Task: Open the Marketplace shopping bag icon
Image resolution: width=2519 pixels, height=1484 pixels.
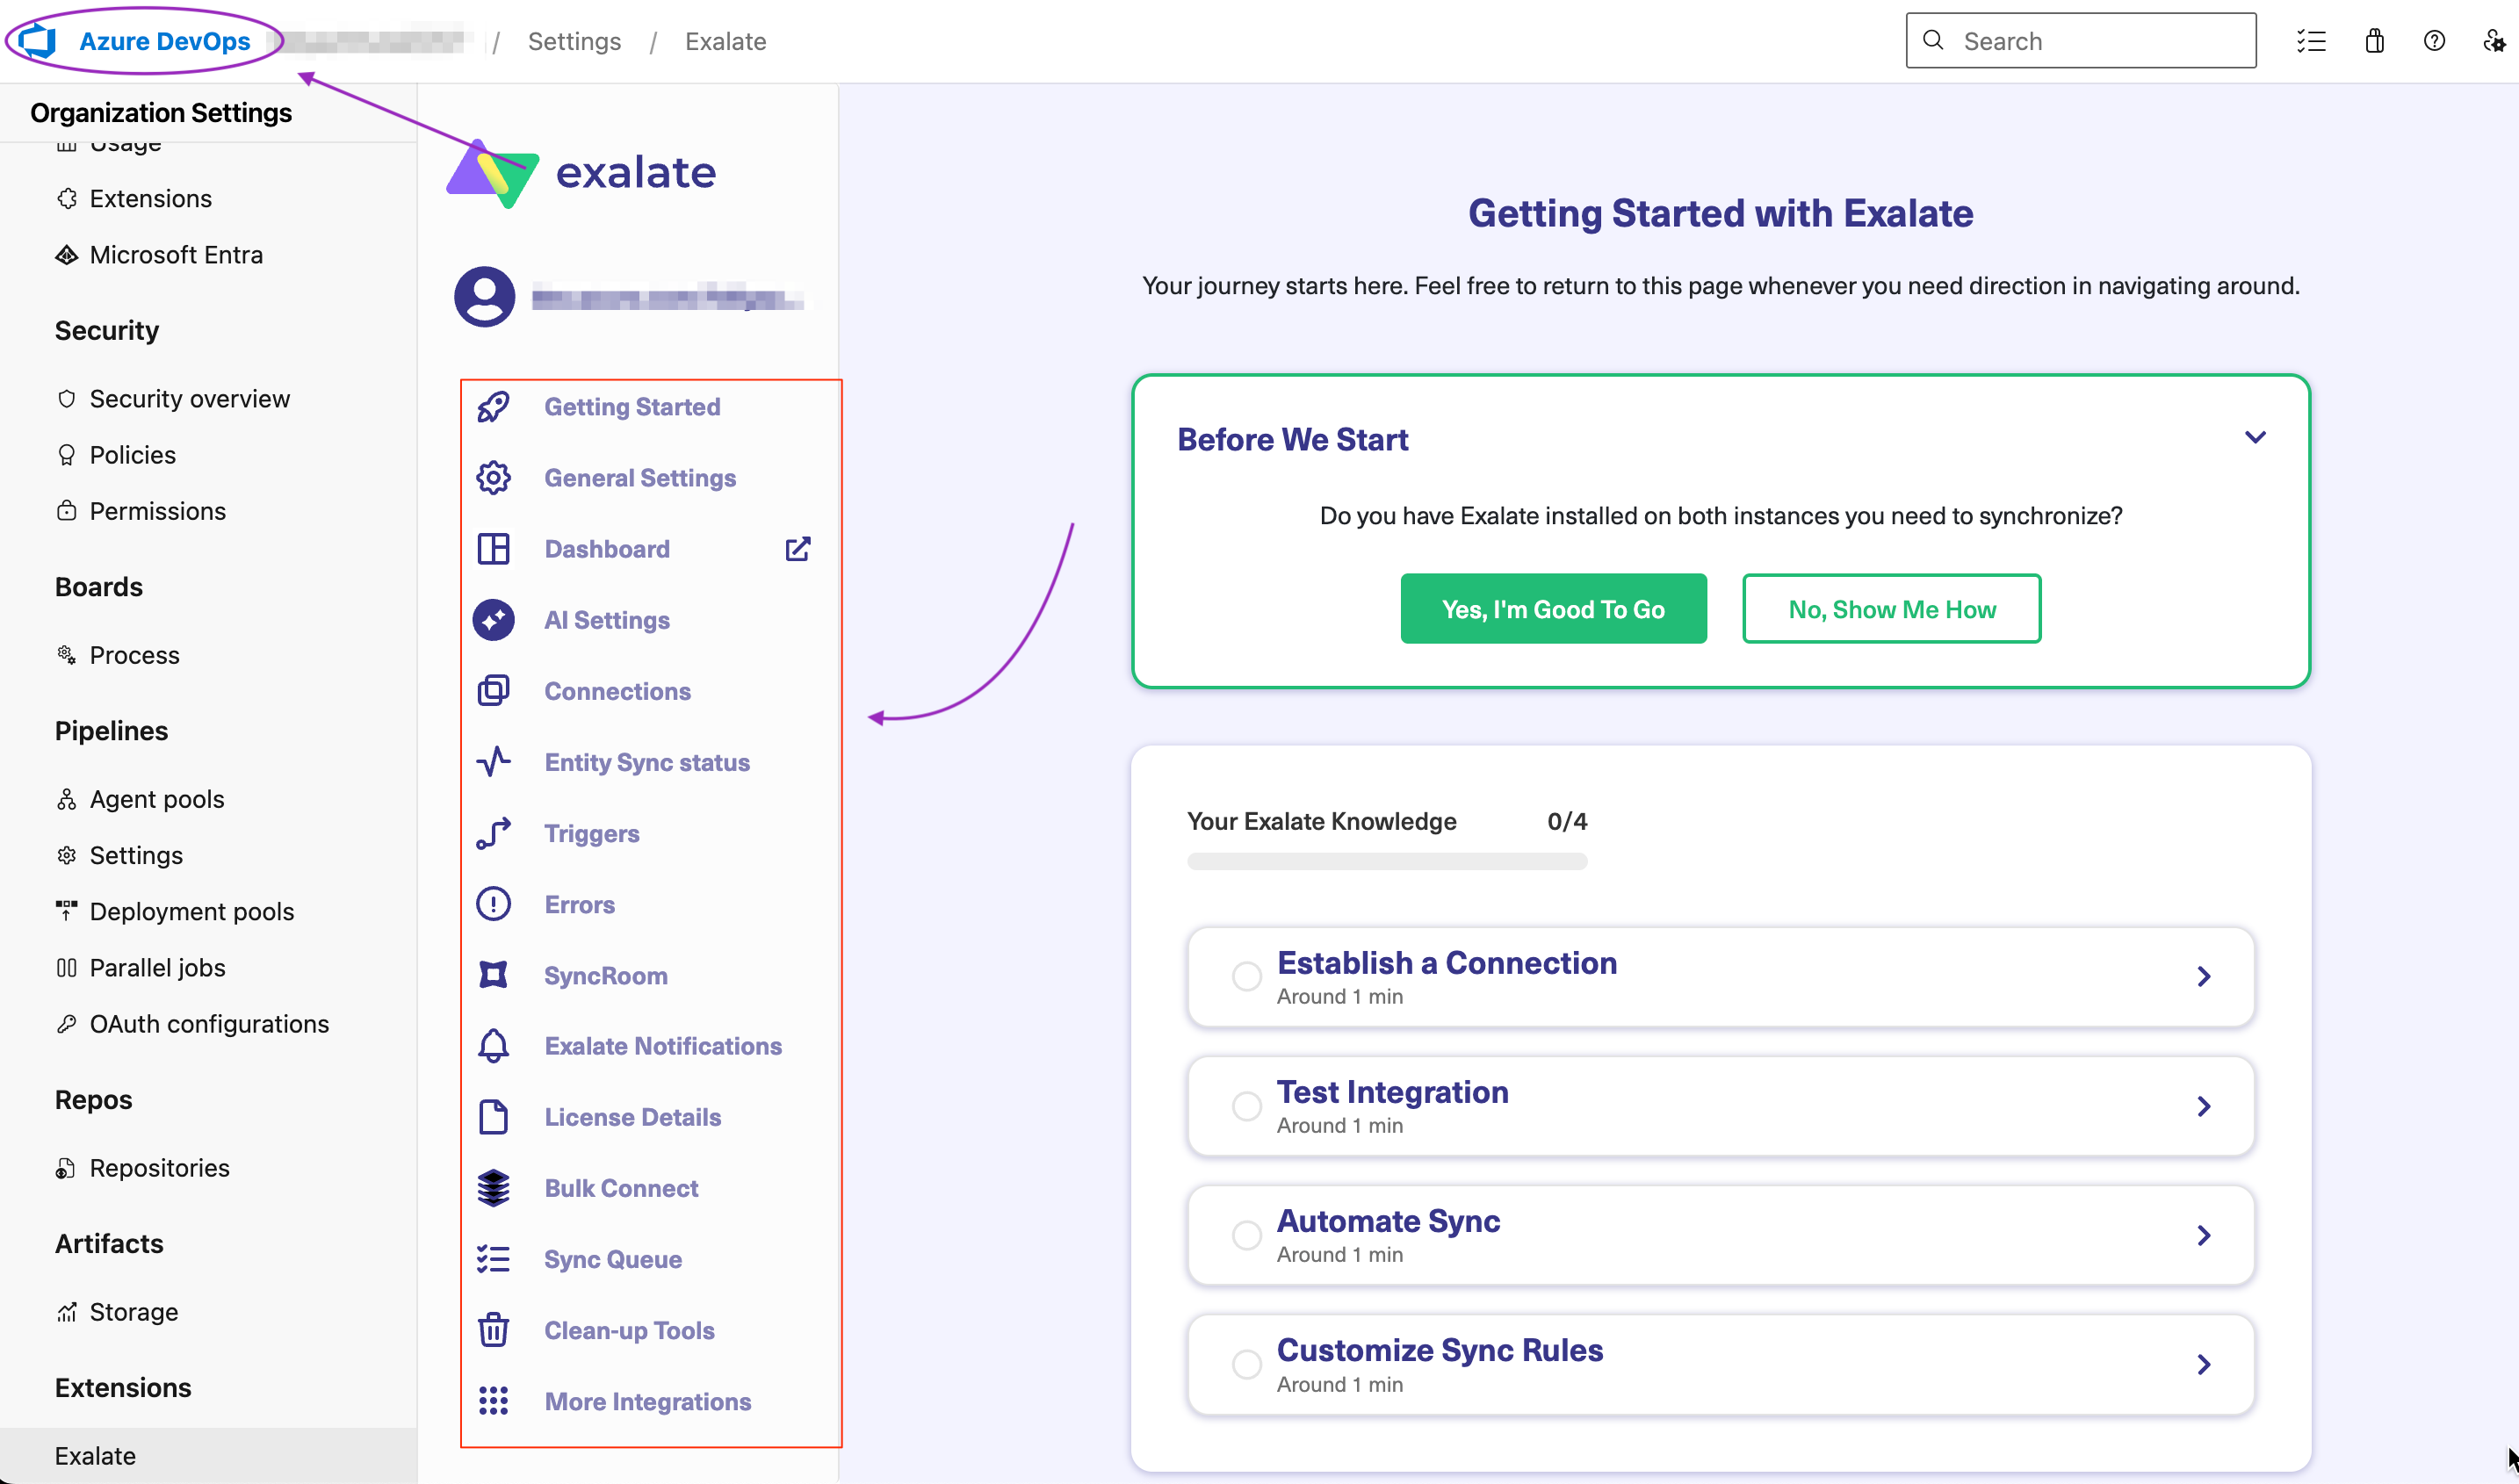Action: (x=2374, y=41)
